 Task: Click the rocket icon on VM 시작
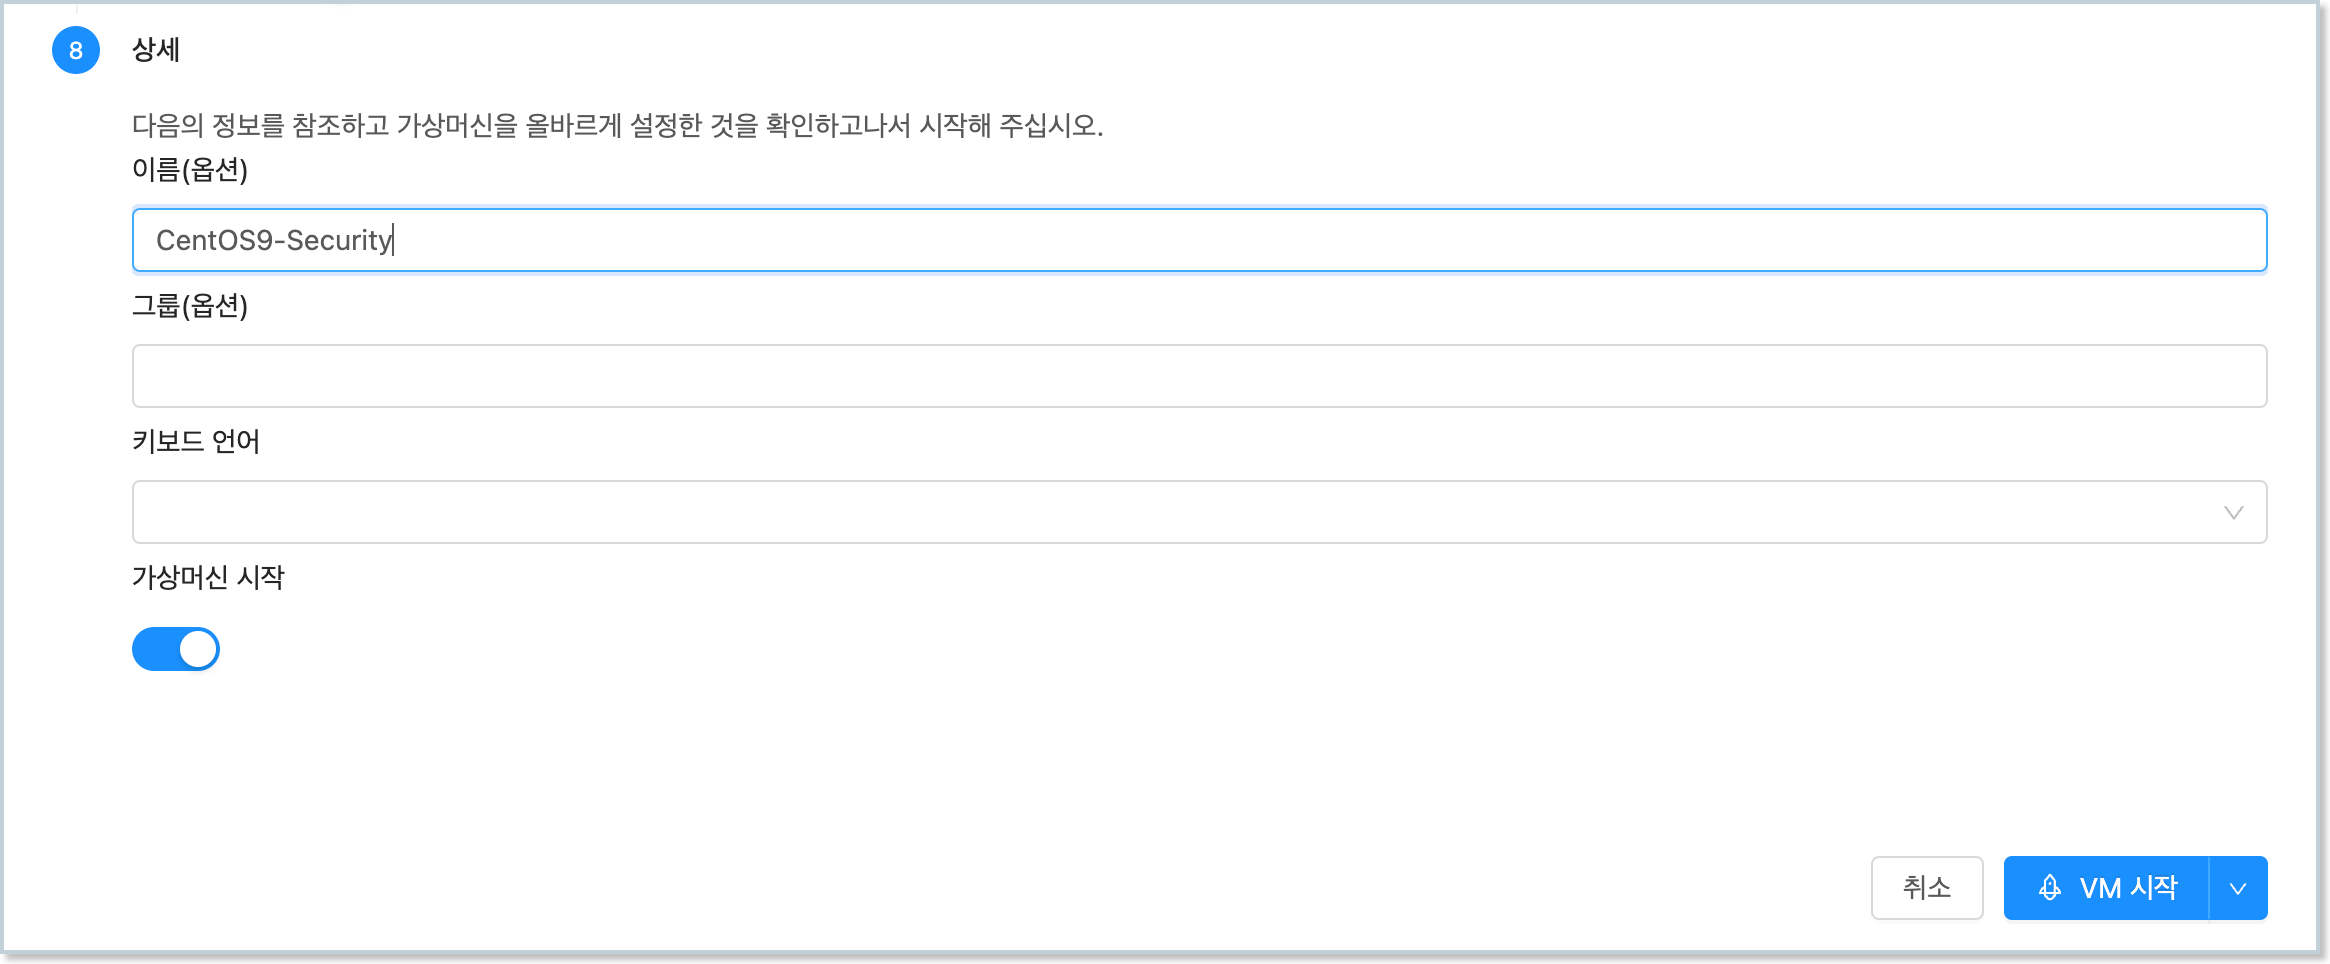pos(2049,888)
